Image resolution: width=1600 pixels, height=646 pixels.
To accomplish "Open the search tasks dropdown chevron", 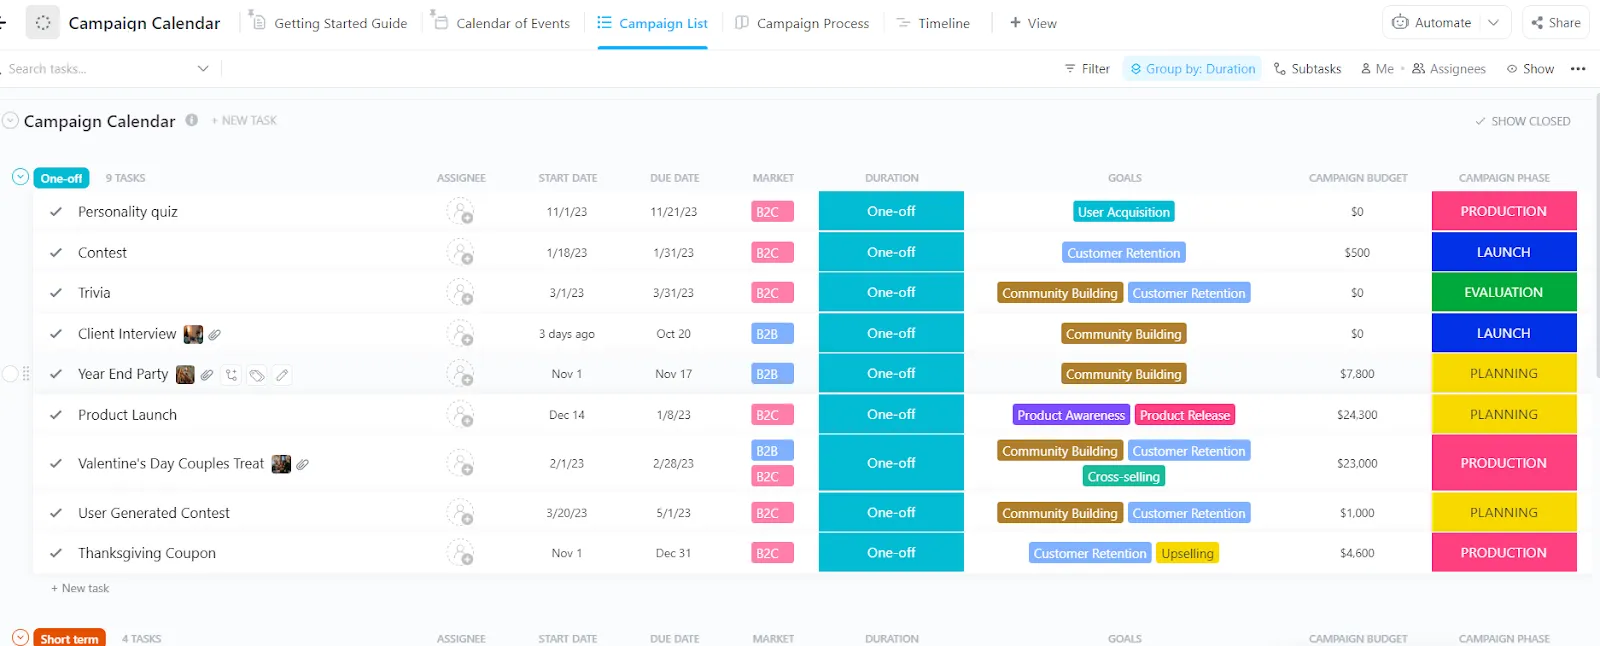I will tap(203, 69).
